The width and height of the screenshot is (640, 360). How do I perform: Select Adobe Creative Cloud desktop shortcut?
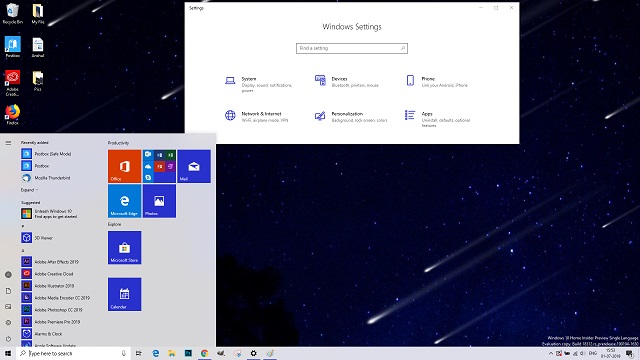click(12, 83)
